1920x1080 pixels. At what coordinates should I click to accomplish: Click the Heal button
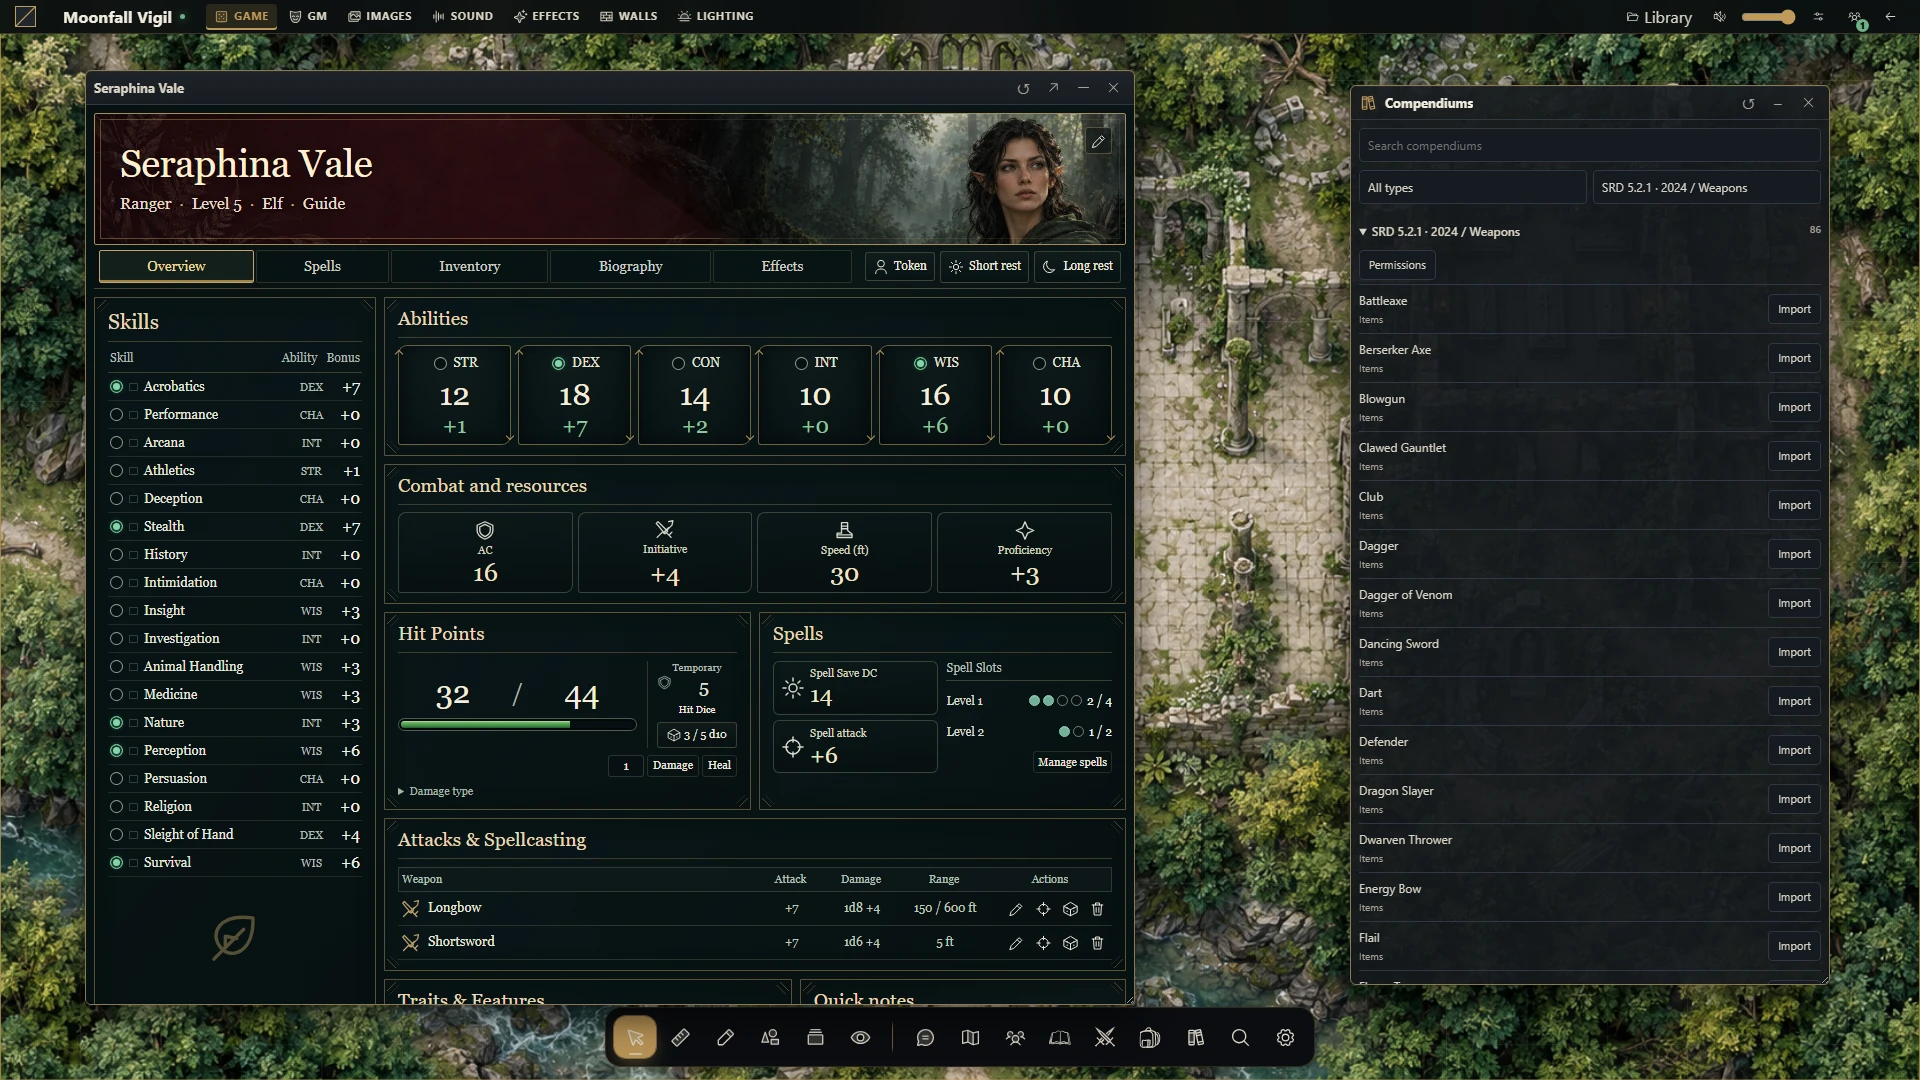click(x=719, y=766)
